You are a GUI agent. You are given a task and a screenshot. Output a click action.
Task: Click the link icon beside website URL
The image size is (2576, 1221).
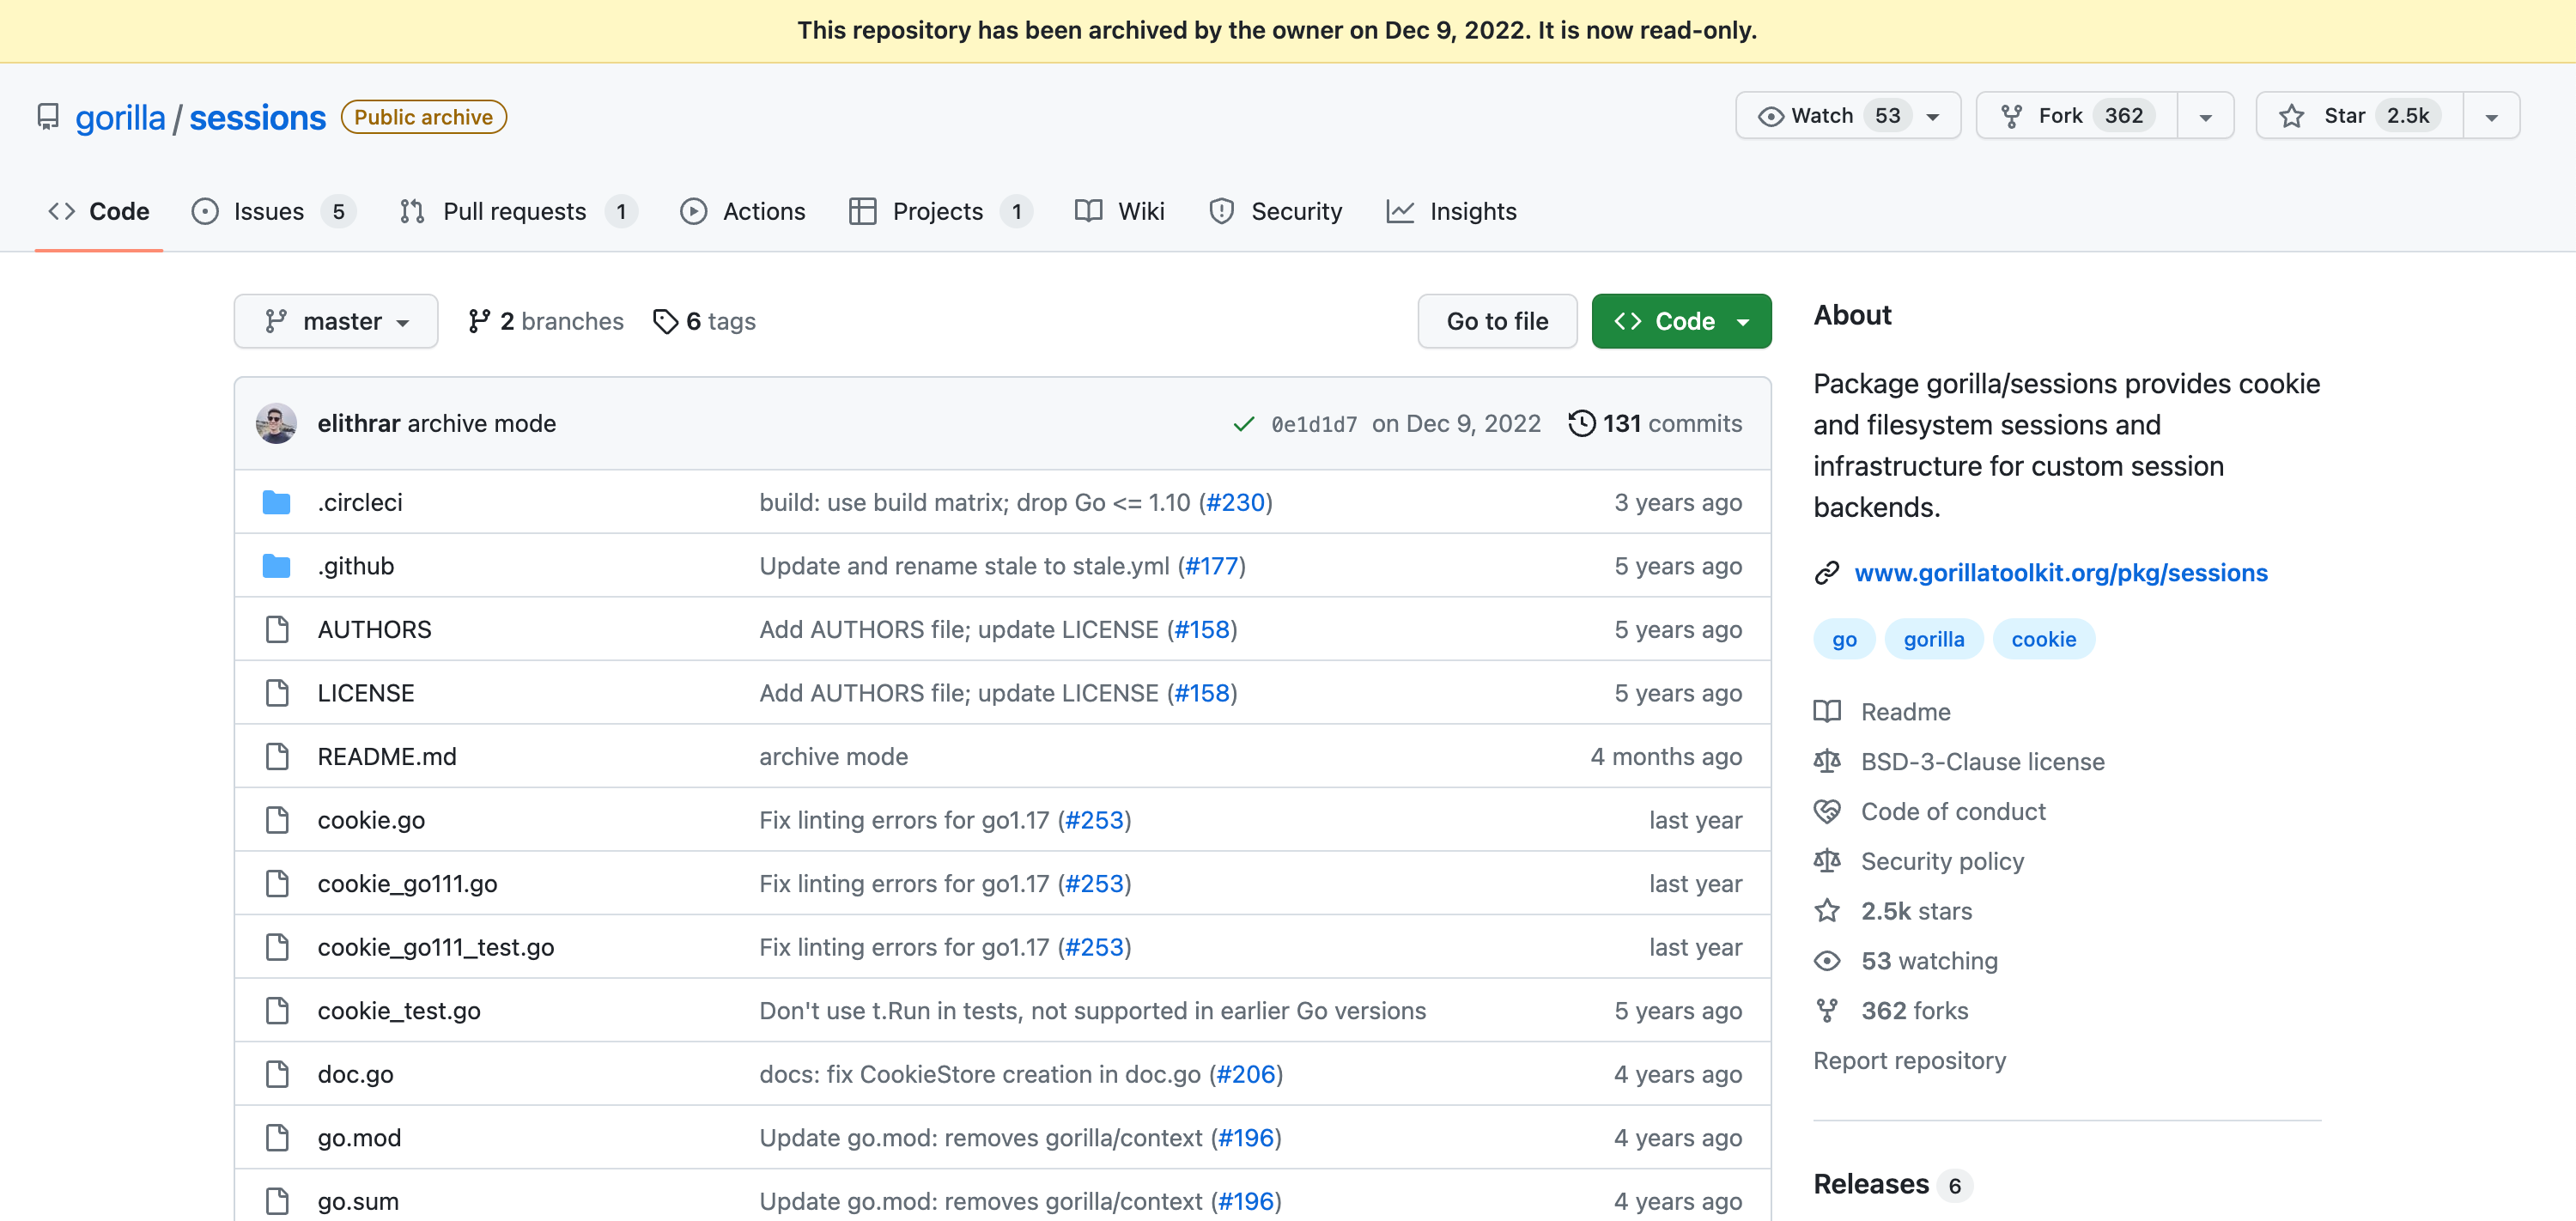1827,573
